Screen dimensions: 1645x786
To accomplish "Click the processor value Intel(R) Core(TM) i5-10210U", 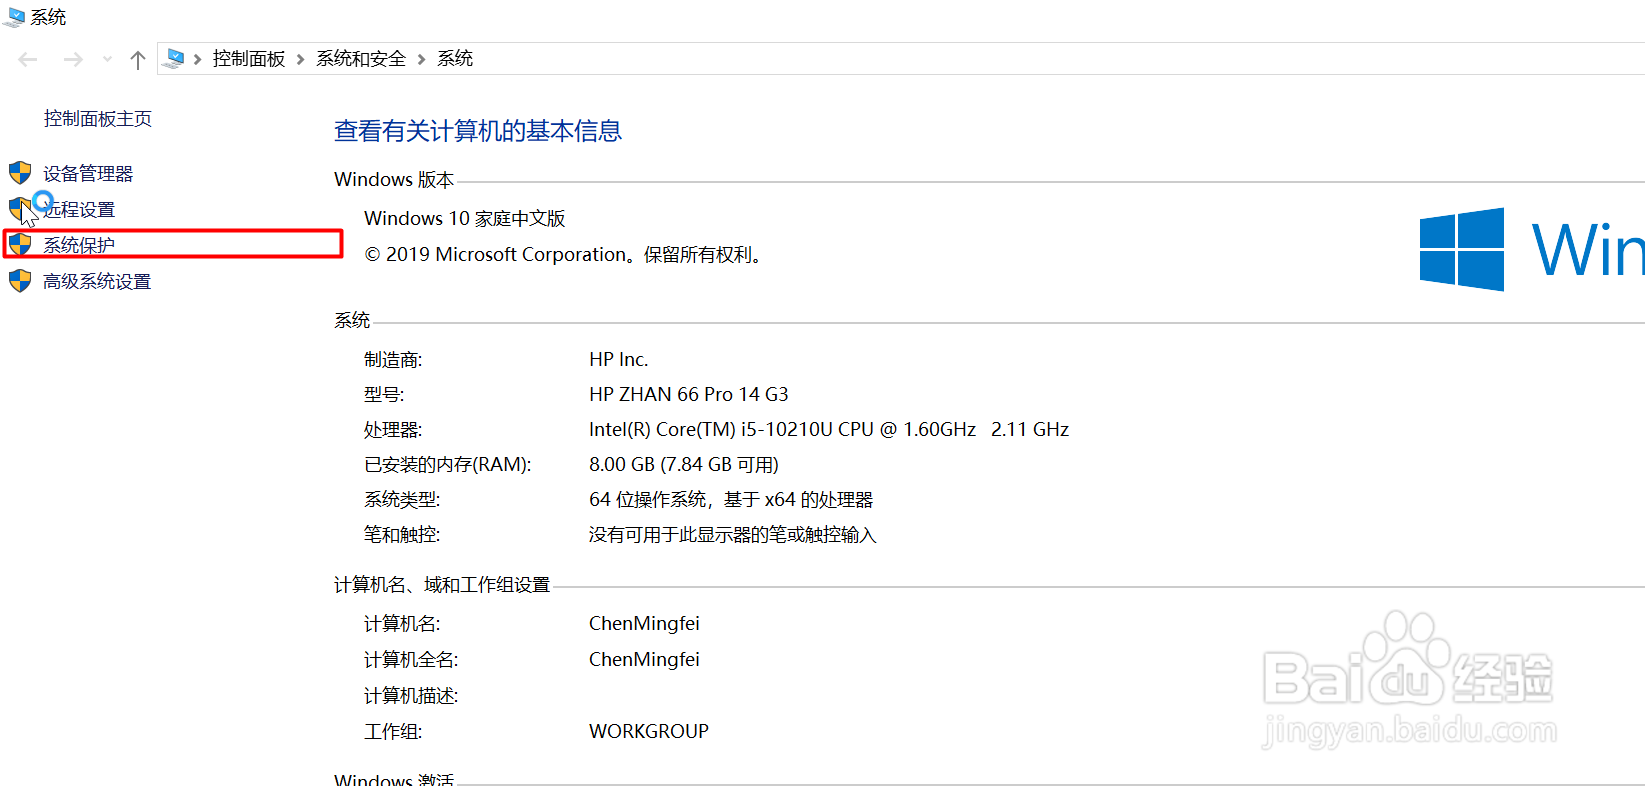I will 829,429.
